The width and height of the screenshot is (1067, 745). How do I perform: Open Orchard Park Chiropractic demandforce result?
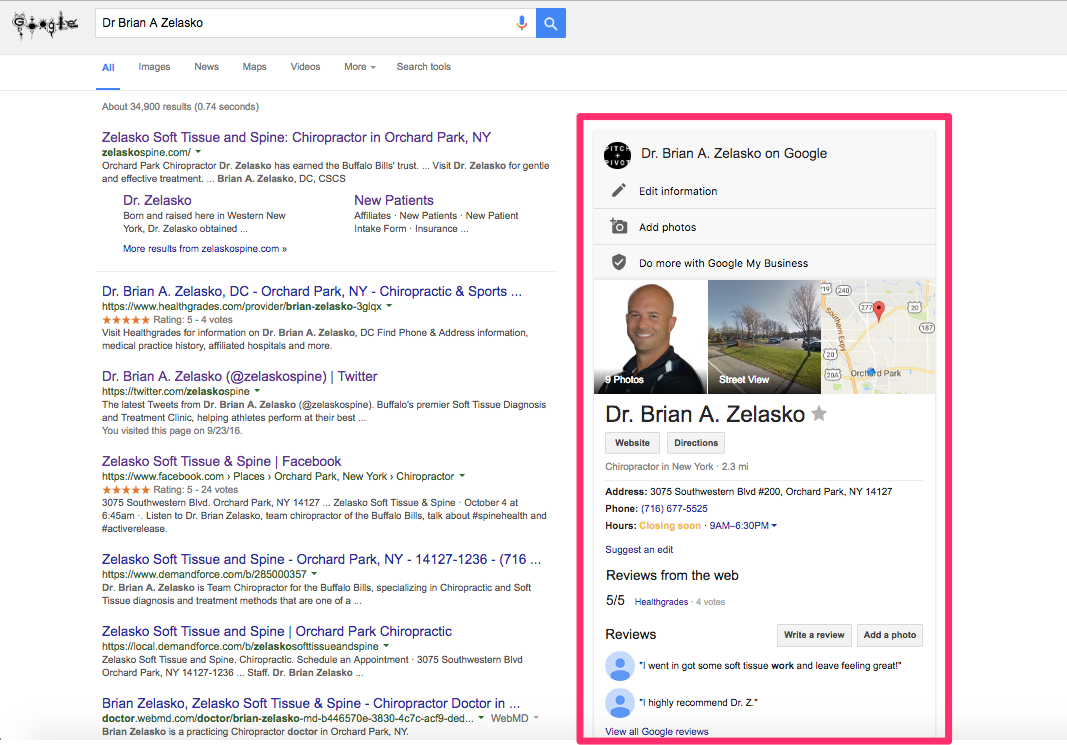point(277,631)
